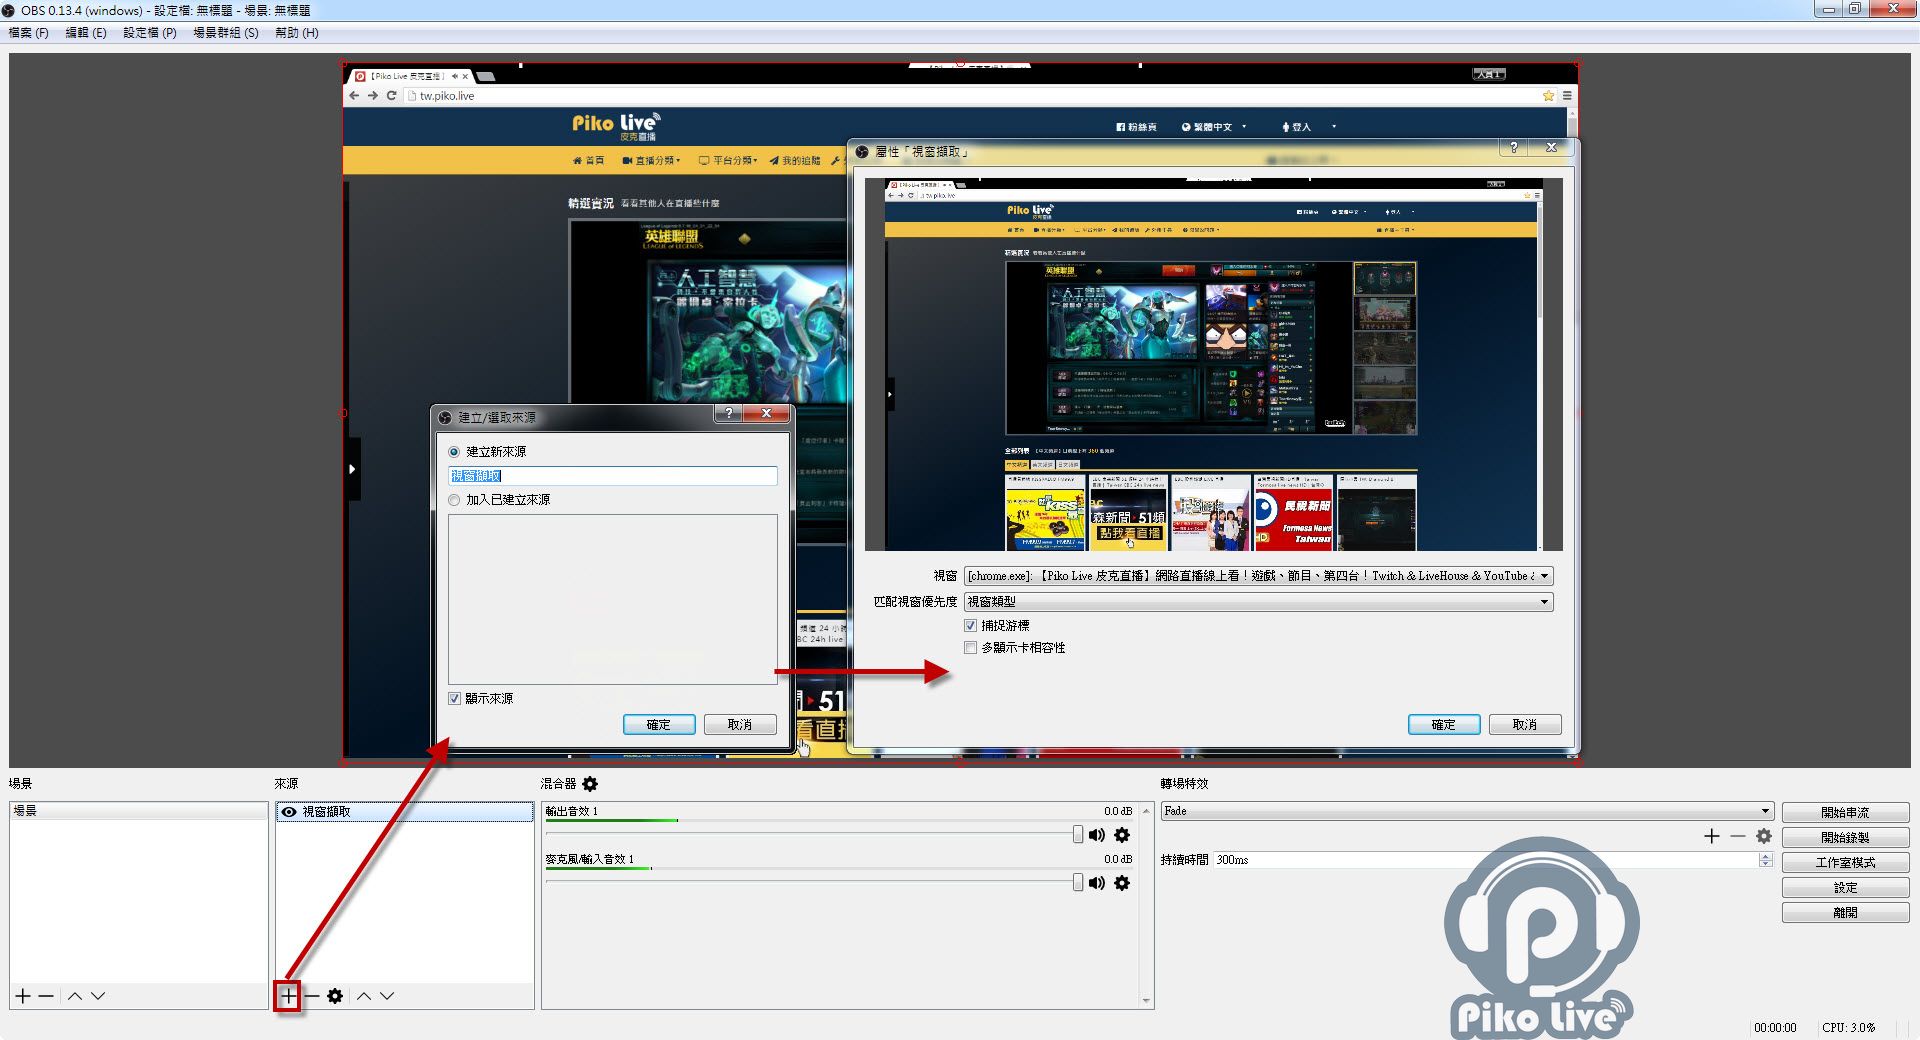Viewport: 1920px width, 1040px height.
Task: Select 場景 item in scene list
Action: point(139,811)
